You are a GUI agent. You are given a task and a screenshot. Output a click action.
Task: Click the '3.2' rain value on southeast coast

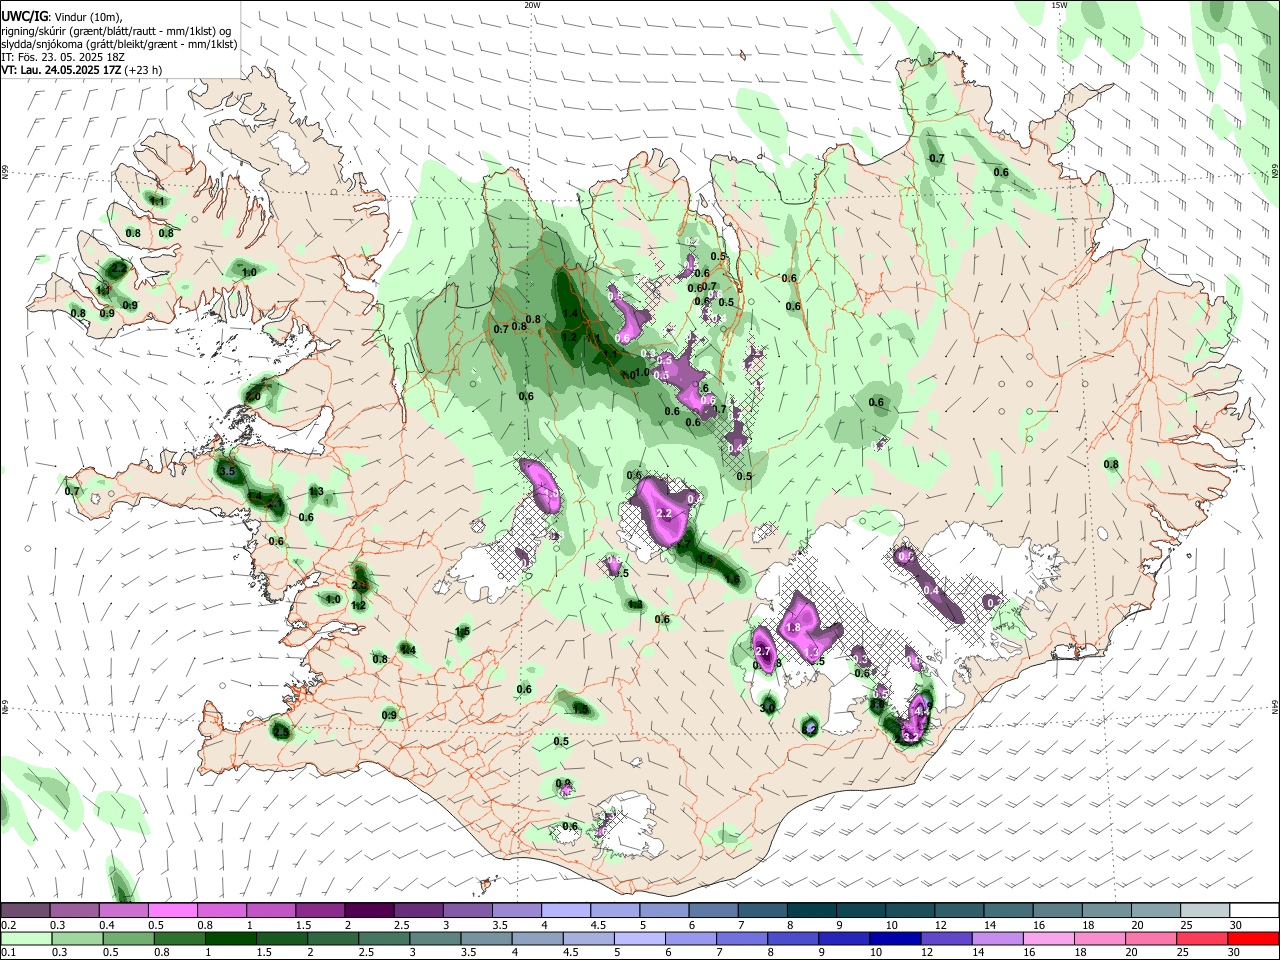point(909,735)
